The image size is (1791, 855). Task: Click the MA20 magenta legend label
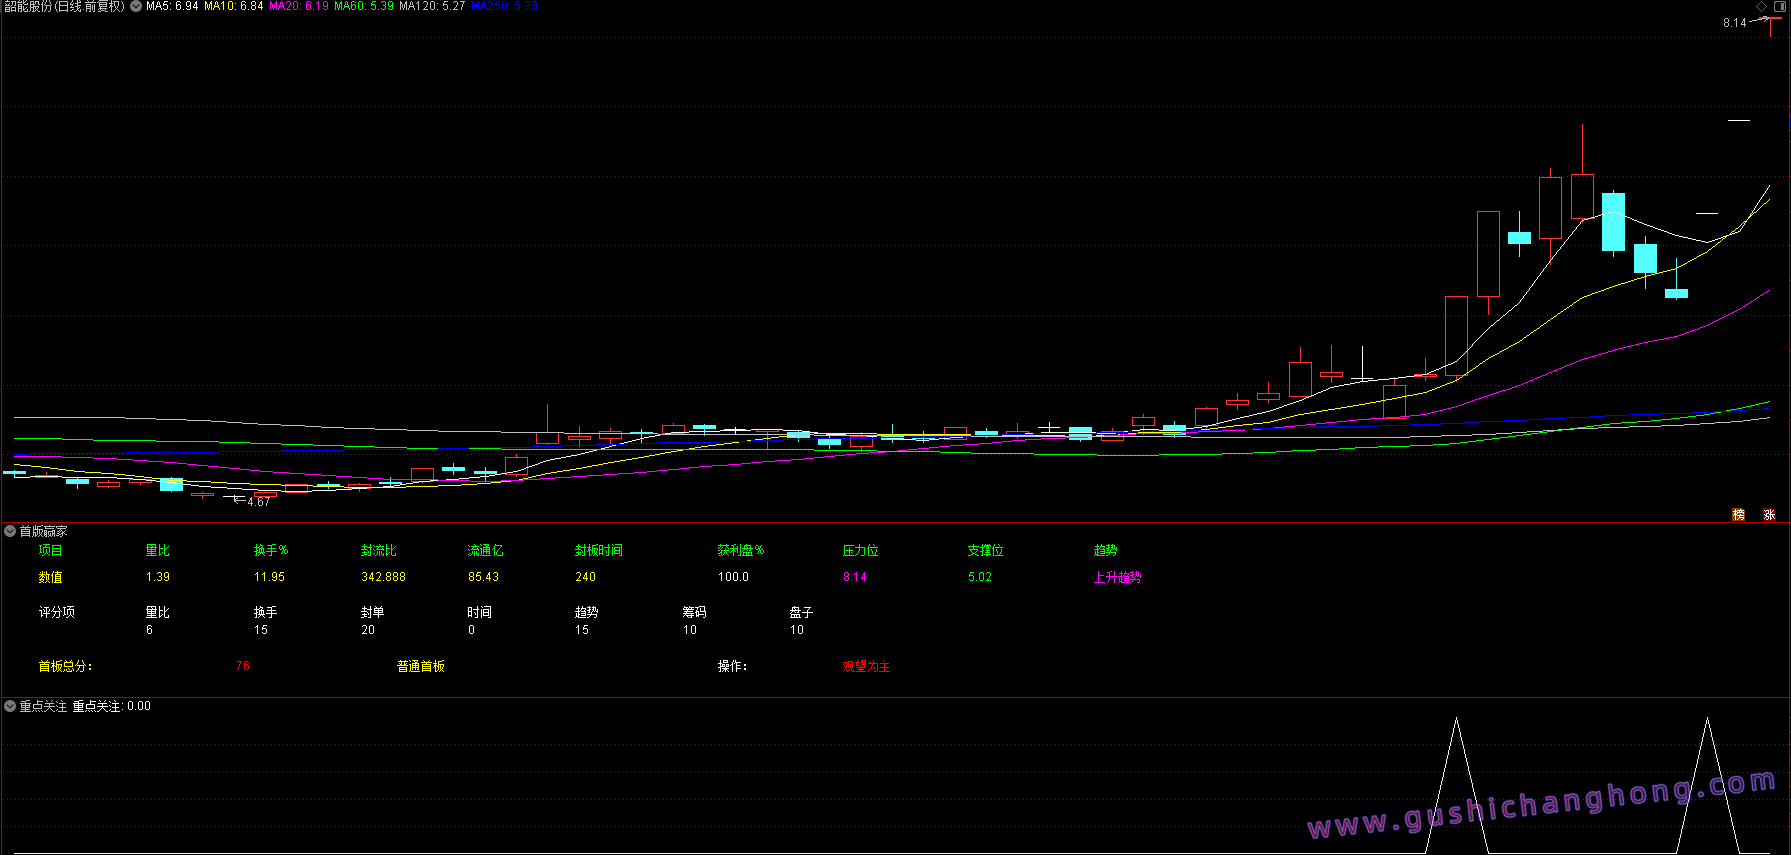[x=298, y=6]
